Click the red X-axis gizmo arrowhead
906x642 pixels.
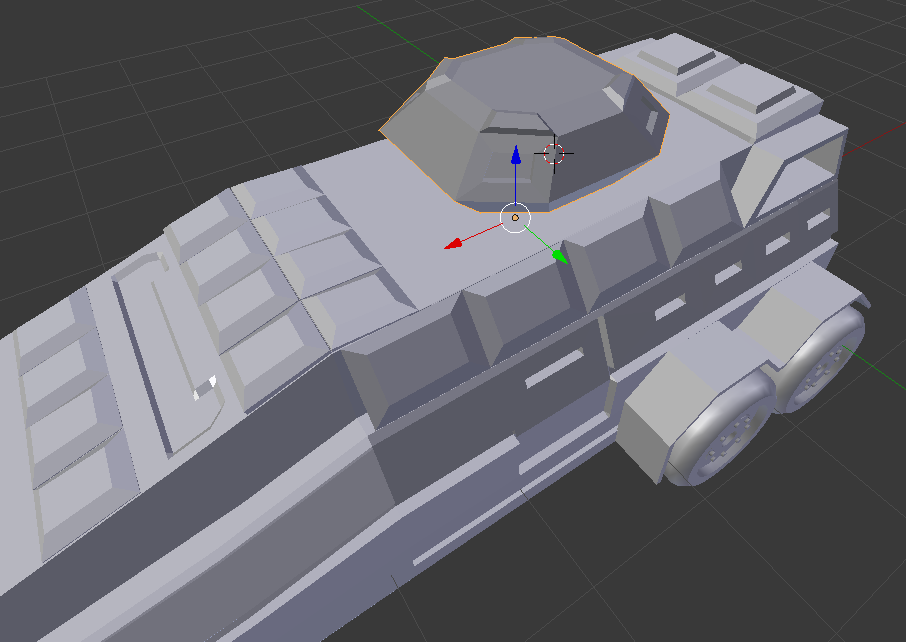pos(453,242)
